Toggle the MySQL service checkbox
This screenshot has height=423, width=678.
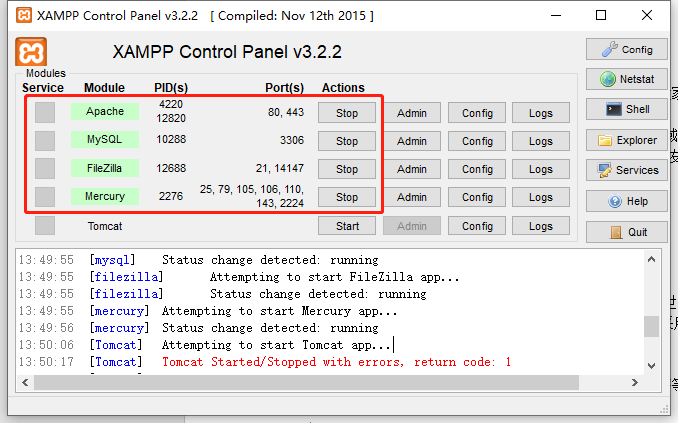(45, 141)
